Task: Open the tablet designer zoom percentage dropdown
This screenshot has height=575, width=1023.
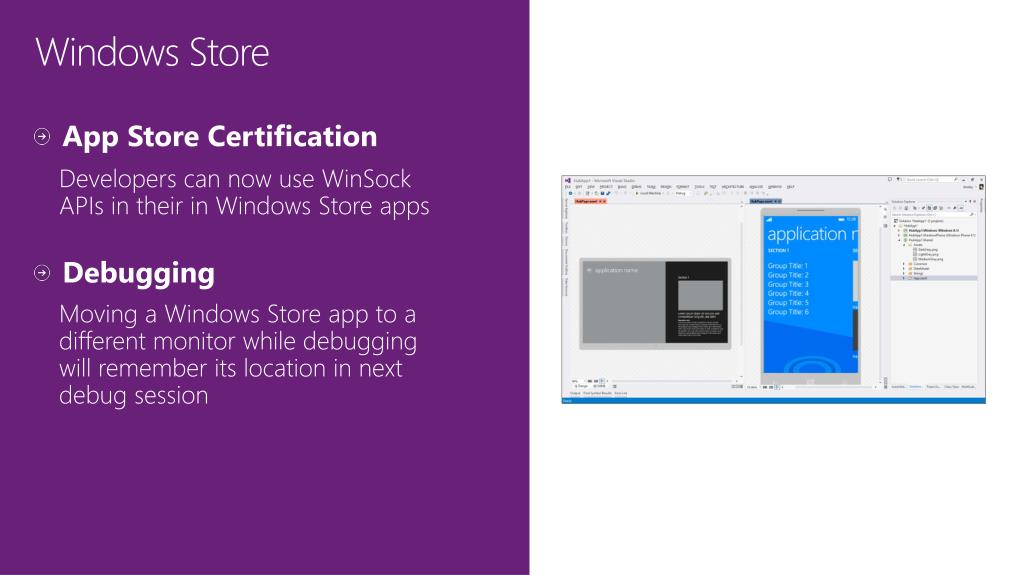Action: (x=577, y=381)
